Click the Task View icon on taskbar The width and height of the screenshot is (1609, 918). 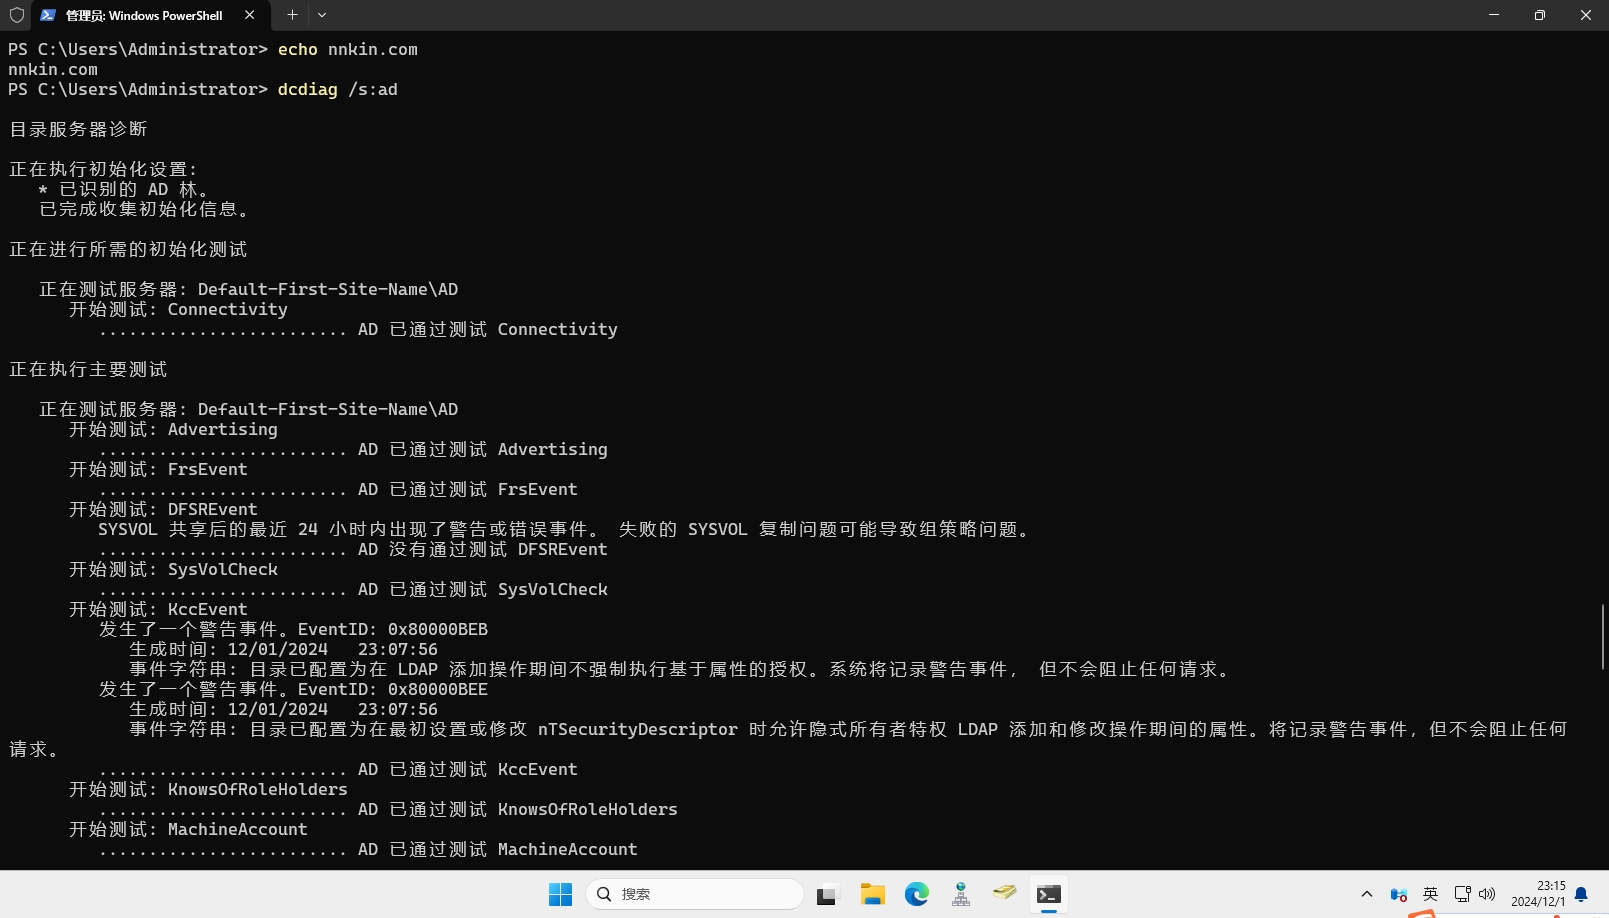[826, 895]
